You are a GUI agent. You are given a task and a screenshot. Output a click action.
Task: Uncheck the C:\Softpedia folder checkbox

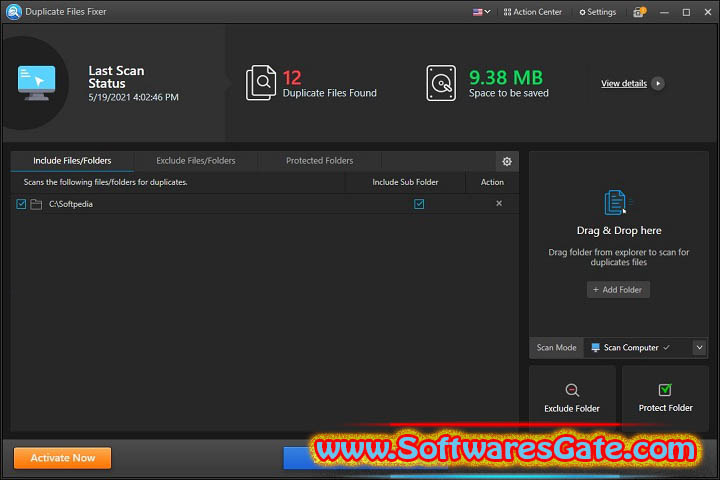(21, 204)
